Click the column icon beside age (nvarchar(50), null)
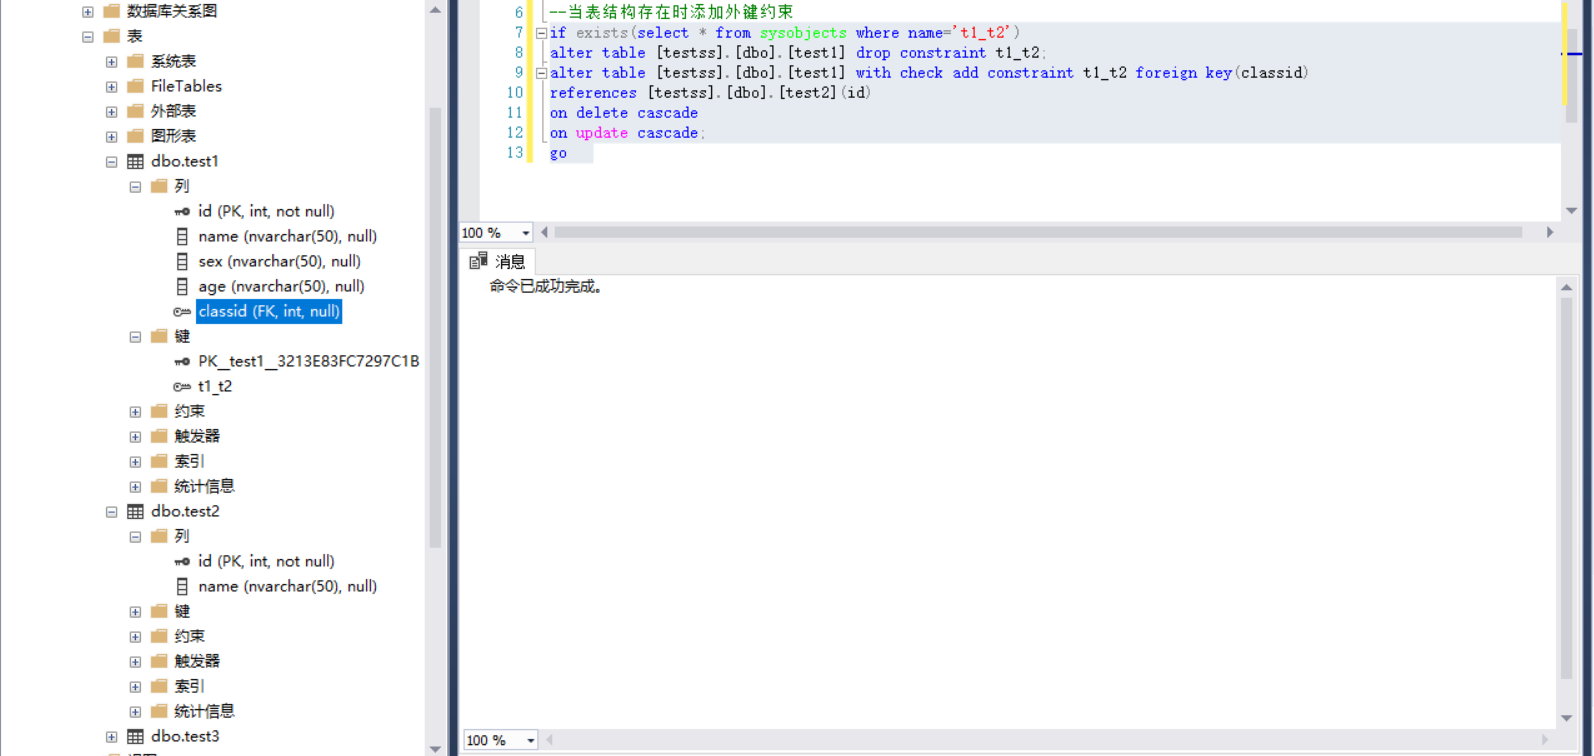 point(182,286)
